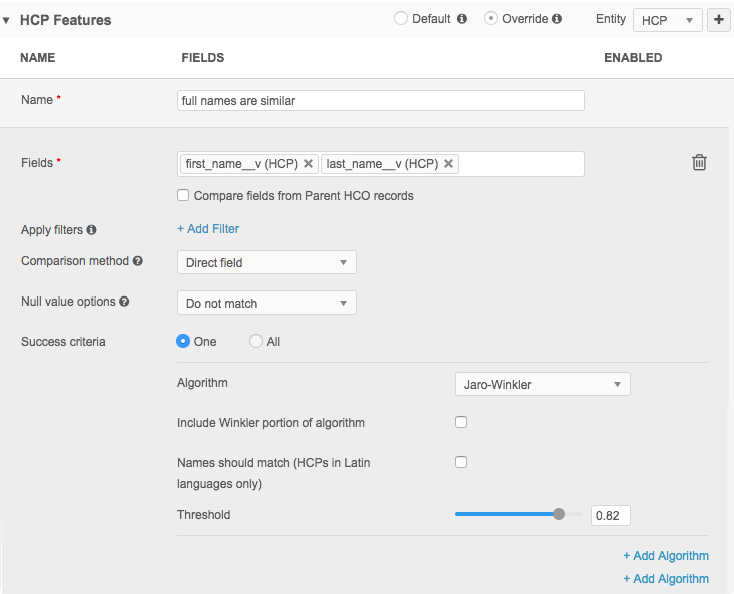Delete the feature with the trash icon

[699, 163]
